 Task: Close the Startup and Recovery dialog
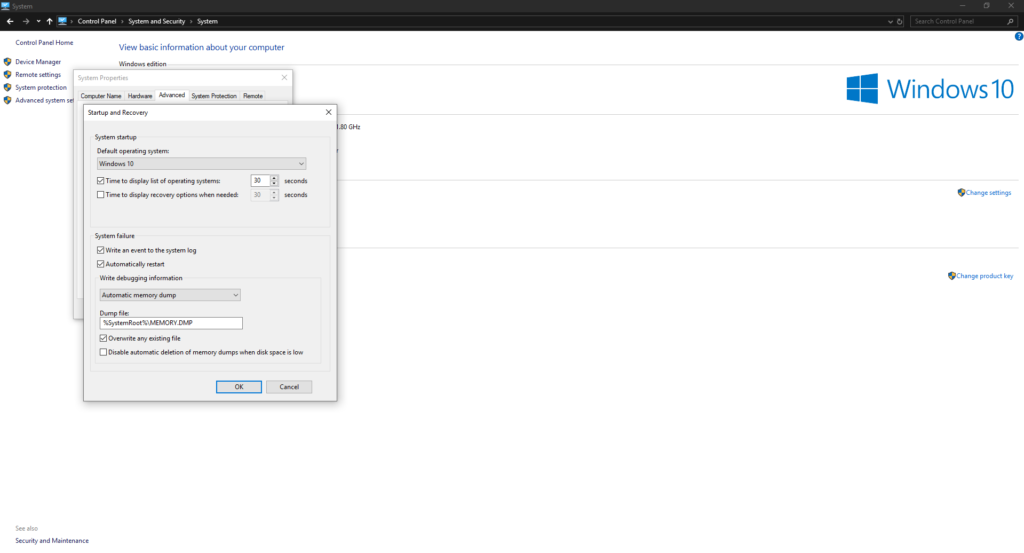coord(328,112)
